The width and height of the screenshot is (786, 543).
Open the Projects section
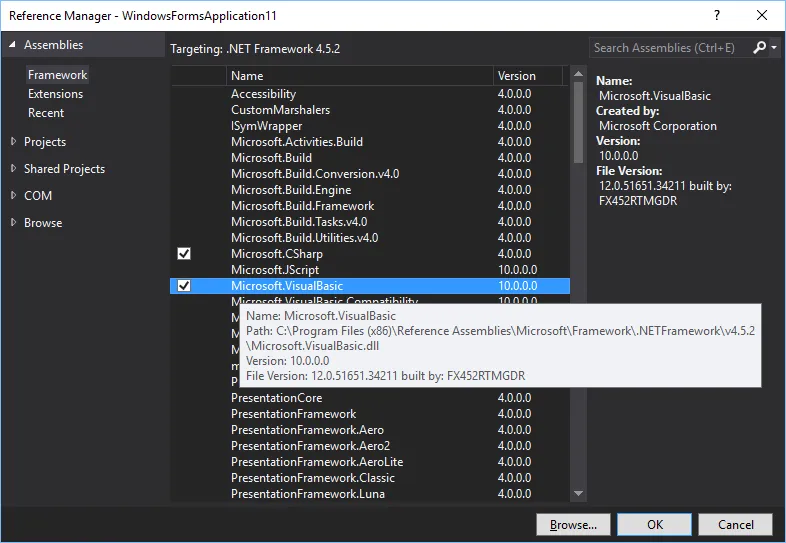[45, 142]
